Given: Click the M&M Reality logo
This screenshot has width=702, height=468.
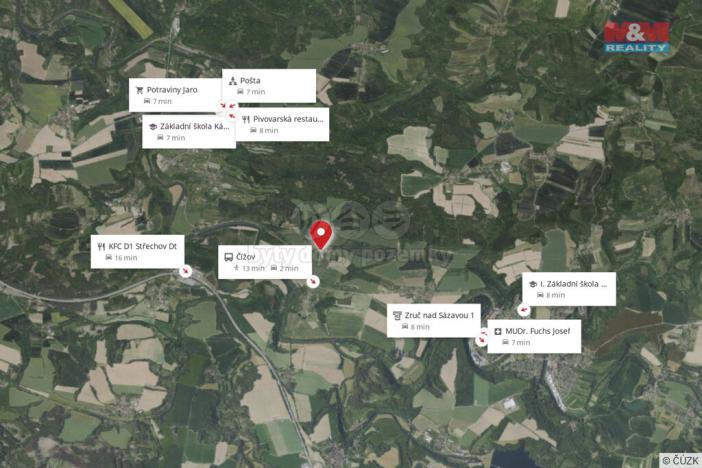Looking at the screenshot, I should pyautogui.click(x=637, y=37).
